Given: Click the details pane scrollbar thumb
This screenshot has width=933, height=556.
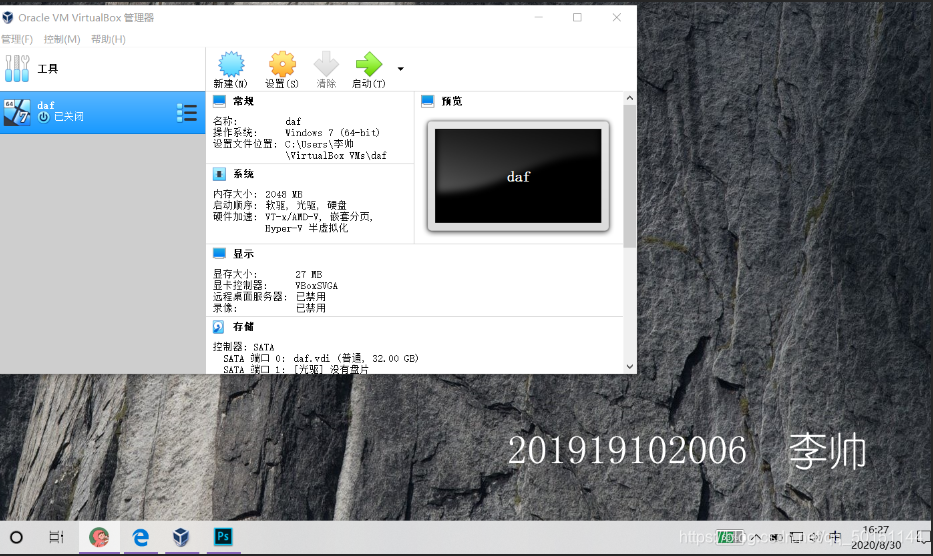Looking at the screenshot, I should [x=630, y=176].
